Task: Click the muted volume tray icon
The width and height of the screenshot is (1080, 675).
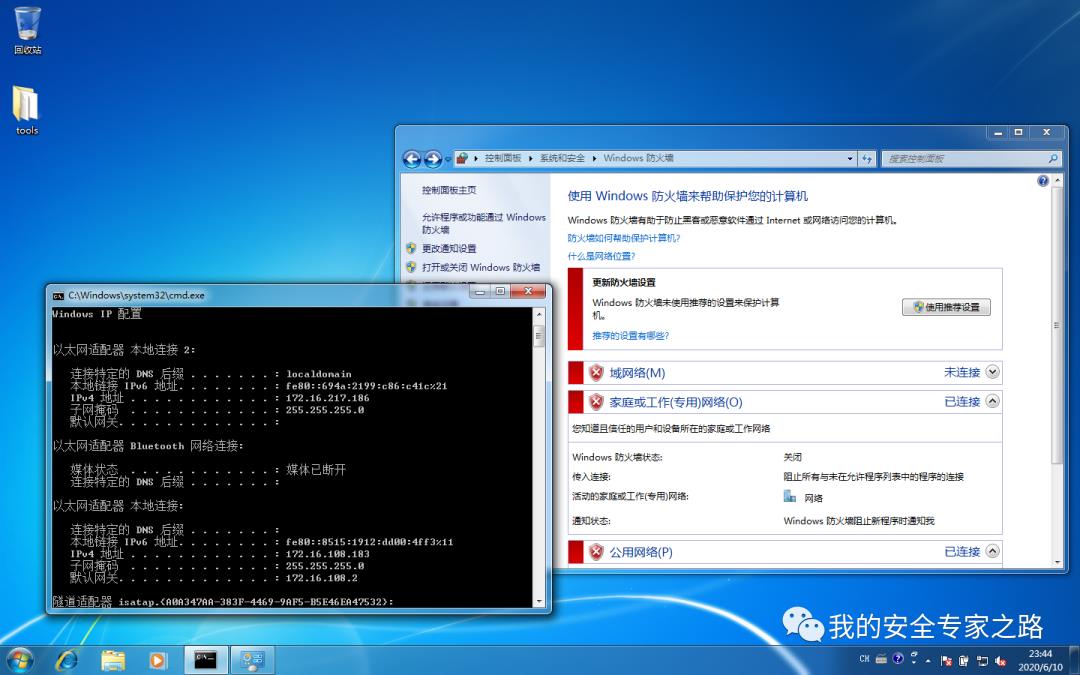Action: tap(1000, 661)
